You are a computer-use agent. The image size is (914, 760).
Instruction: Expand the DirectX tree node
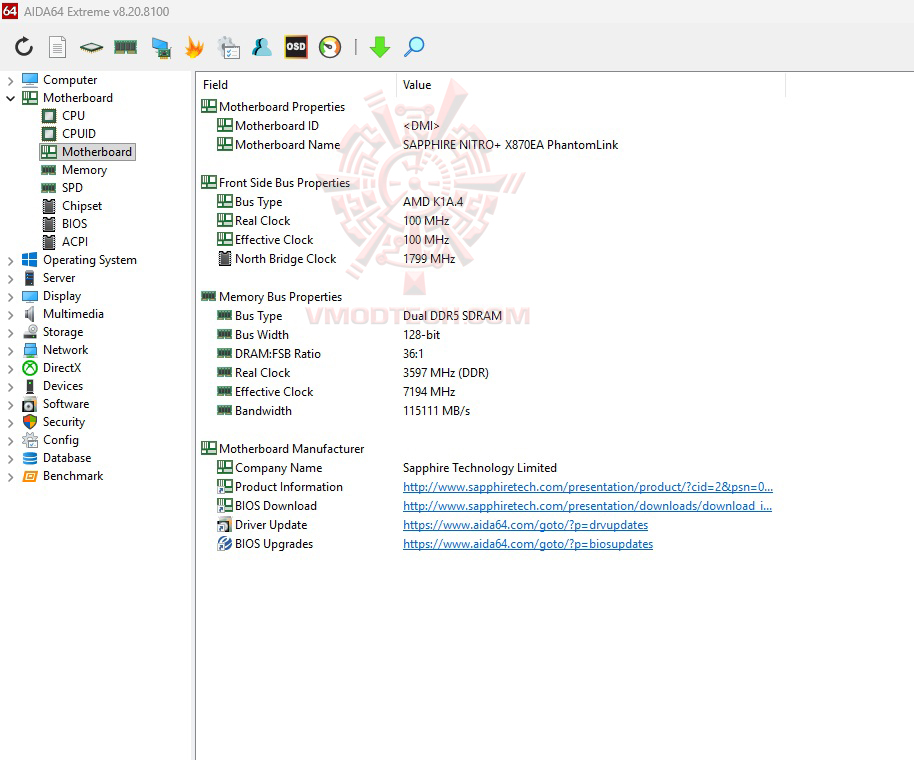10,369
